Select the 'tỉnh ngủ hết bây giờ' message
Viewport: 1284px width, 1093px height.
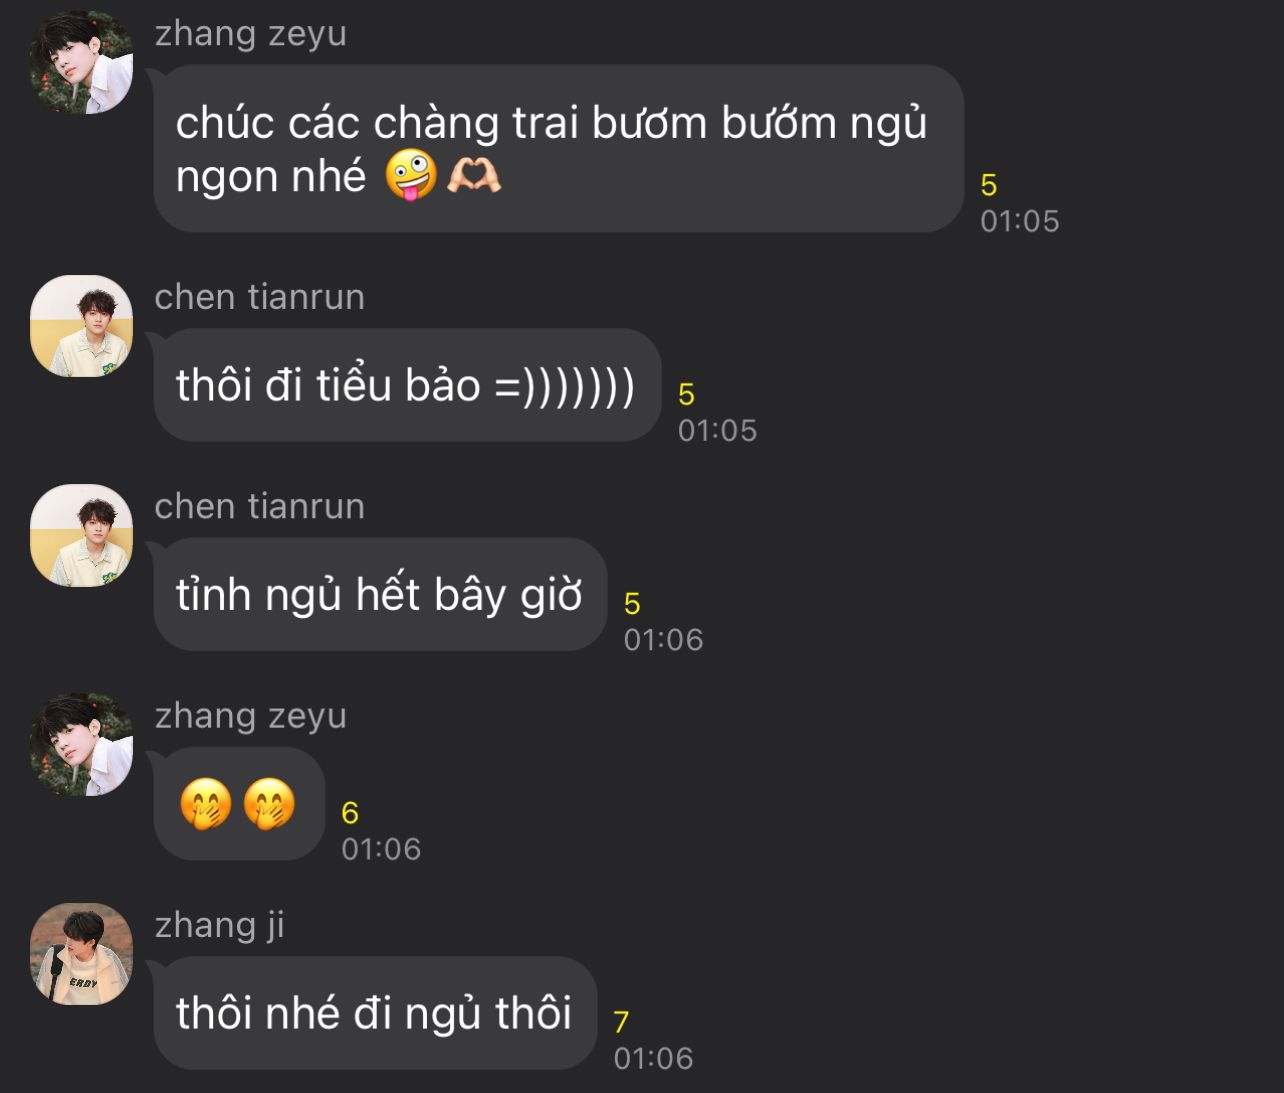click(x=380, y=594)
